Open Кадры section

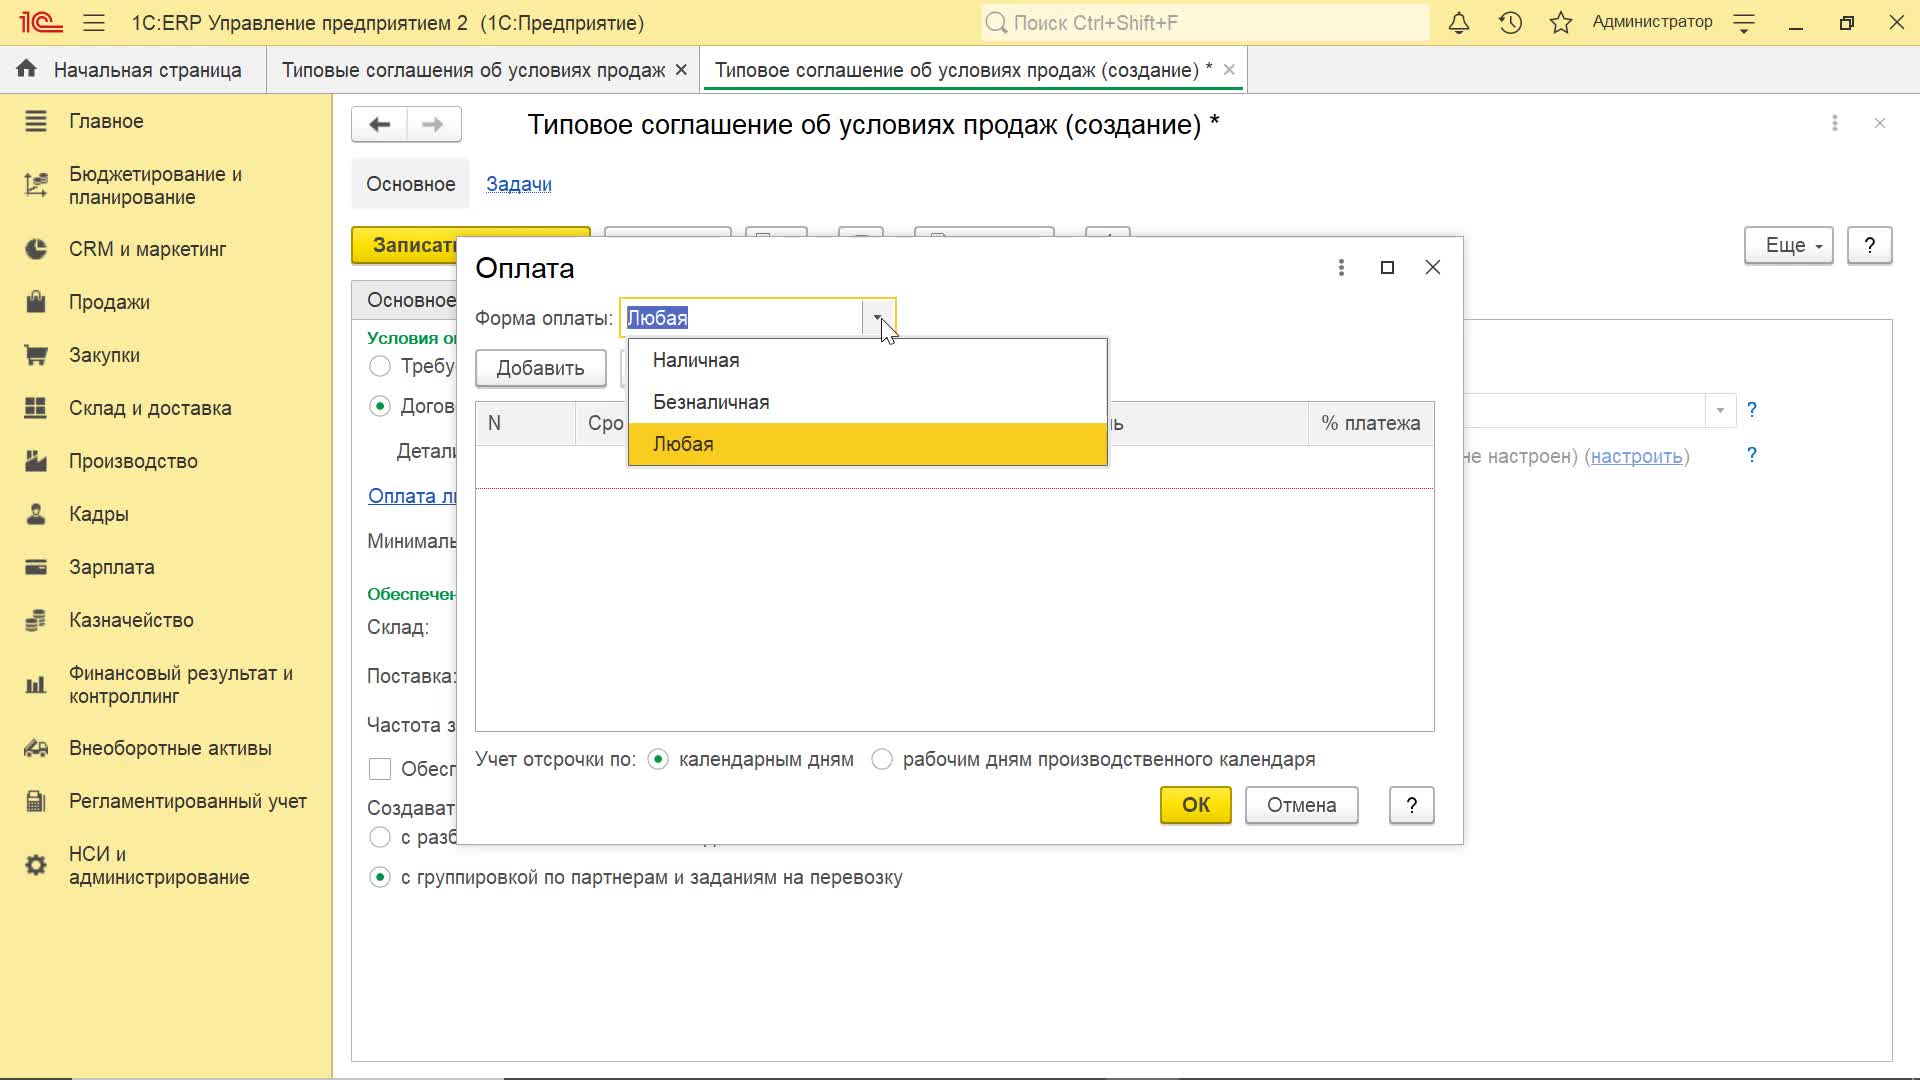[166, 514]
